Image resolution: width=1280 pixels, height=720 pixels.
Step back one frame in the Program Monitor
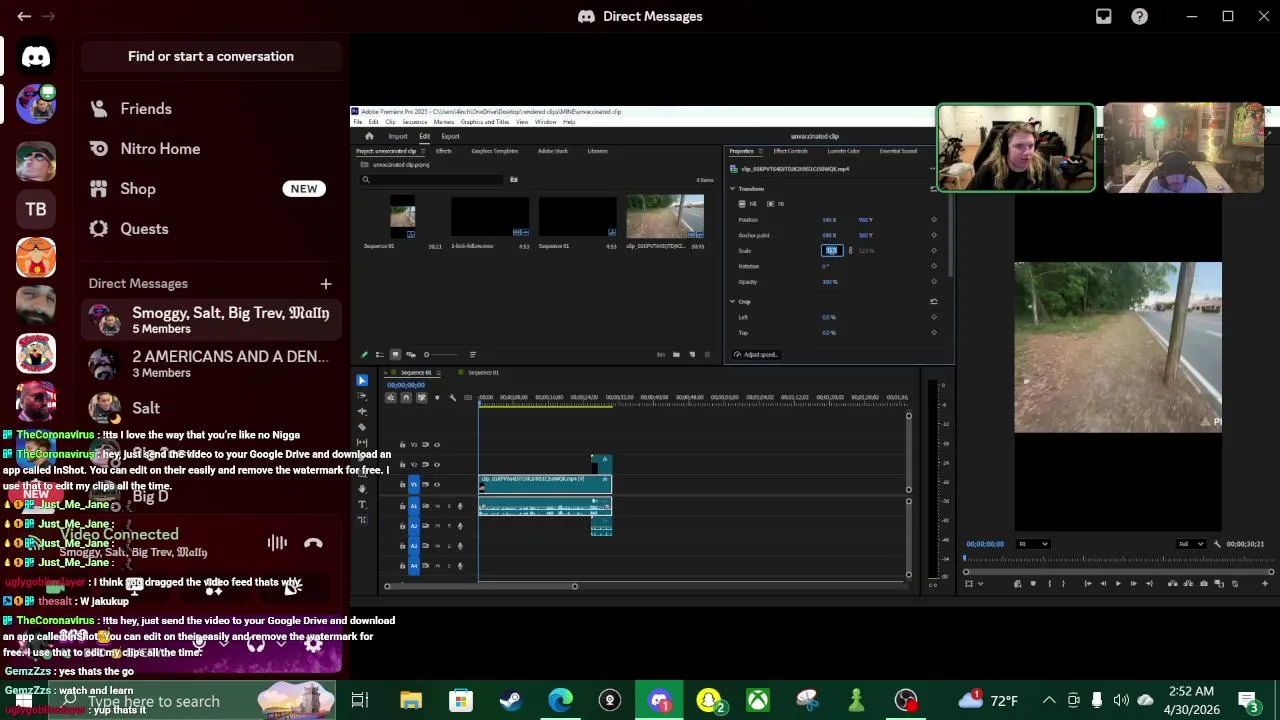tap(1103, 583)
